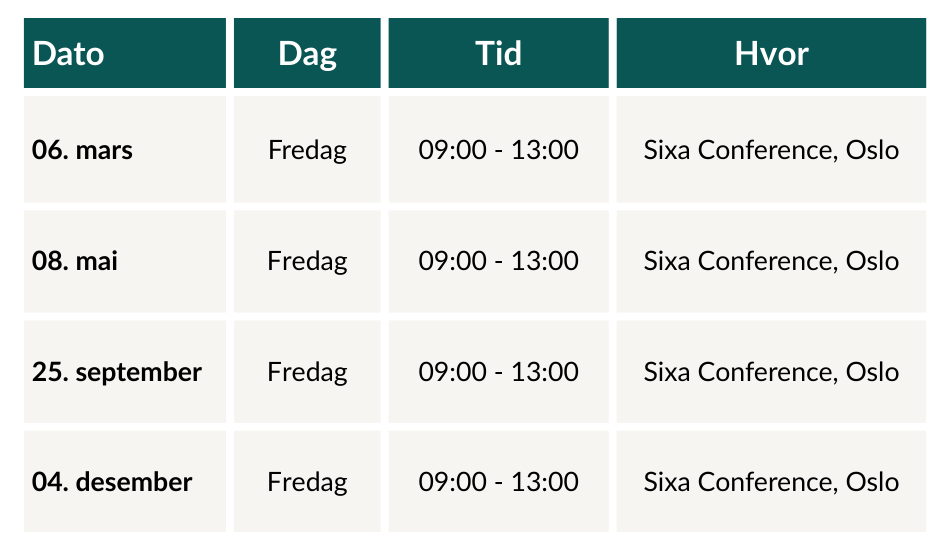This screenshot has height=550, width=950.
Task: Click the time cell for 08. mai
Action: tap(499, 261)
